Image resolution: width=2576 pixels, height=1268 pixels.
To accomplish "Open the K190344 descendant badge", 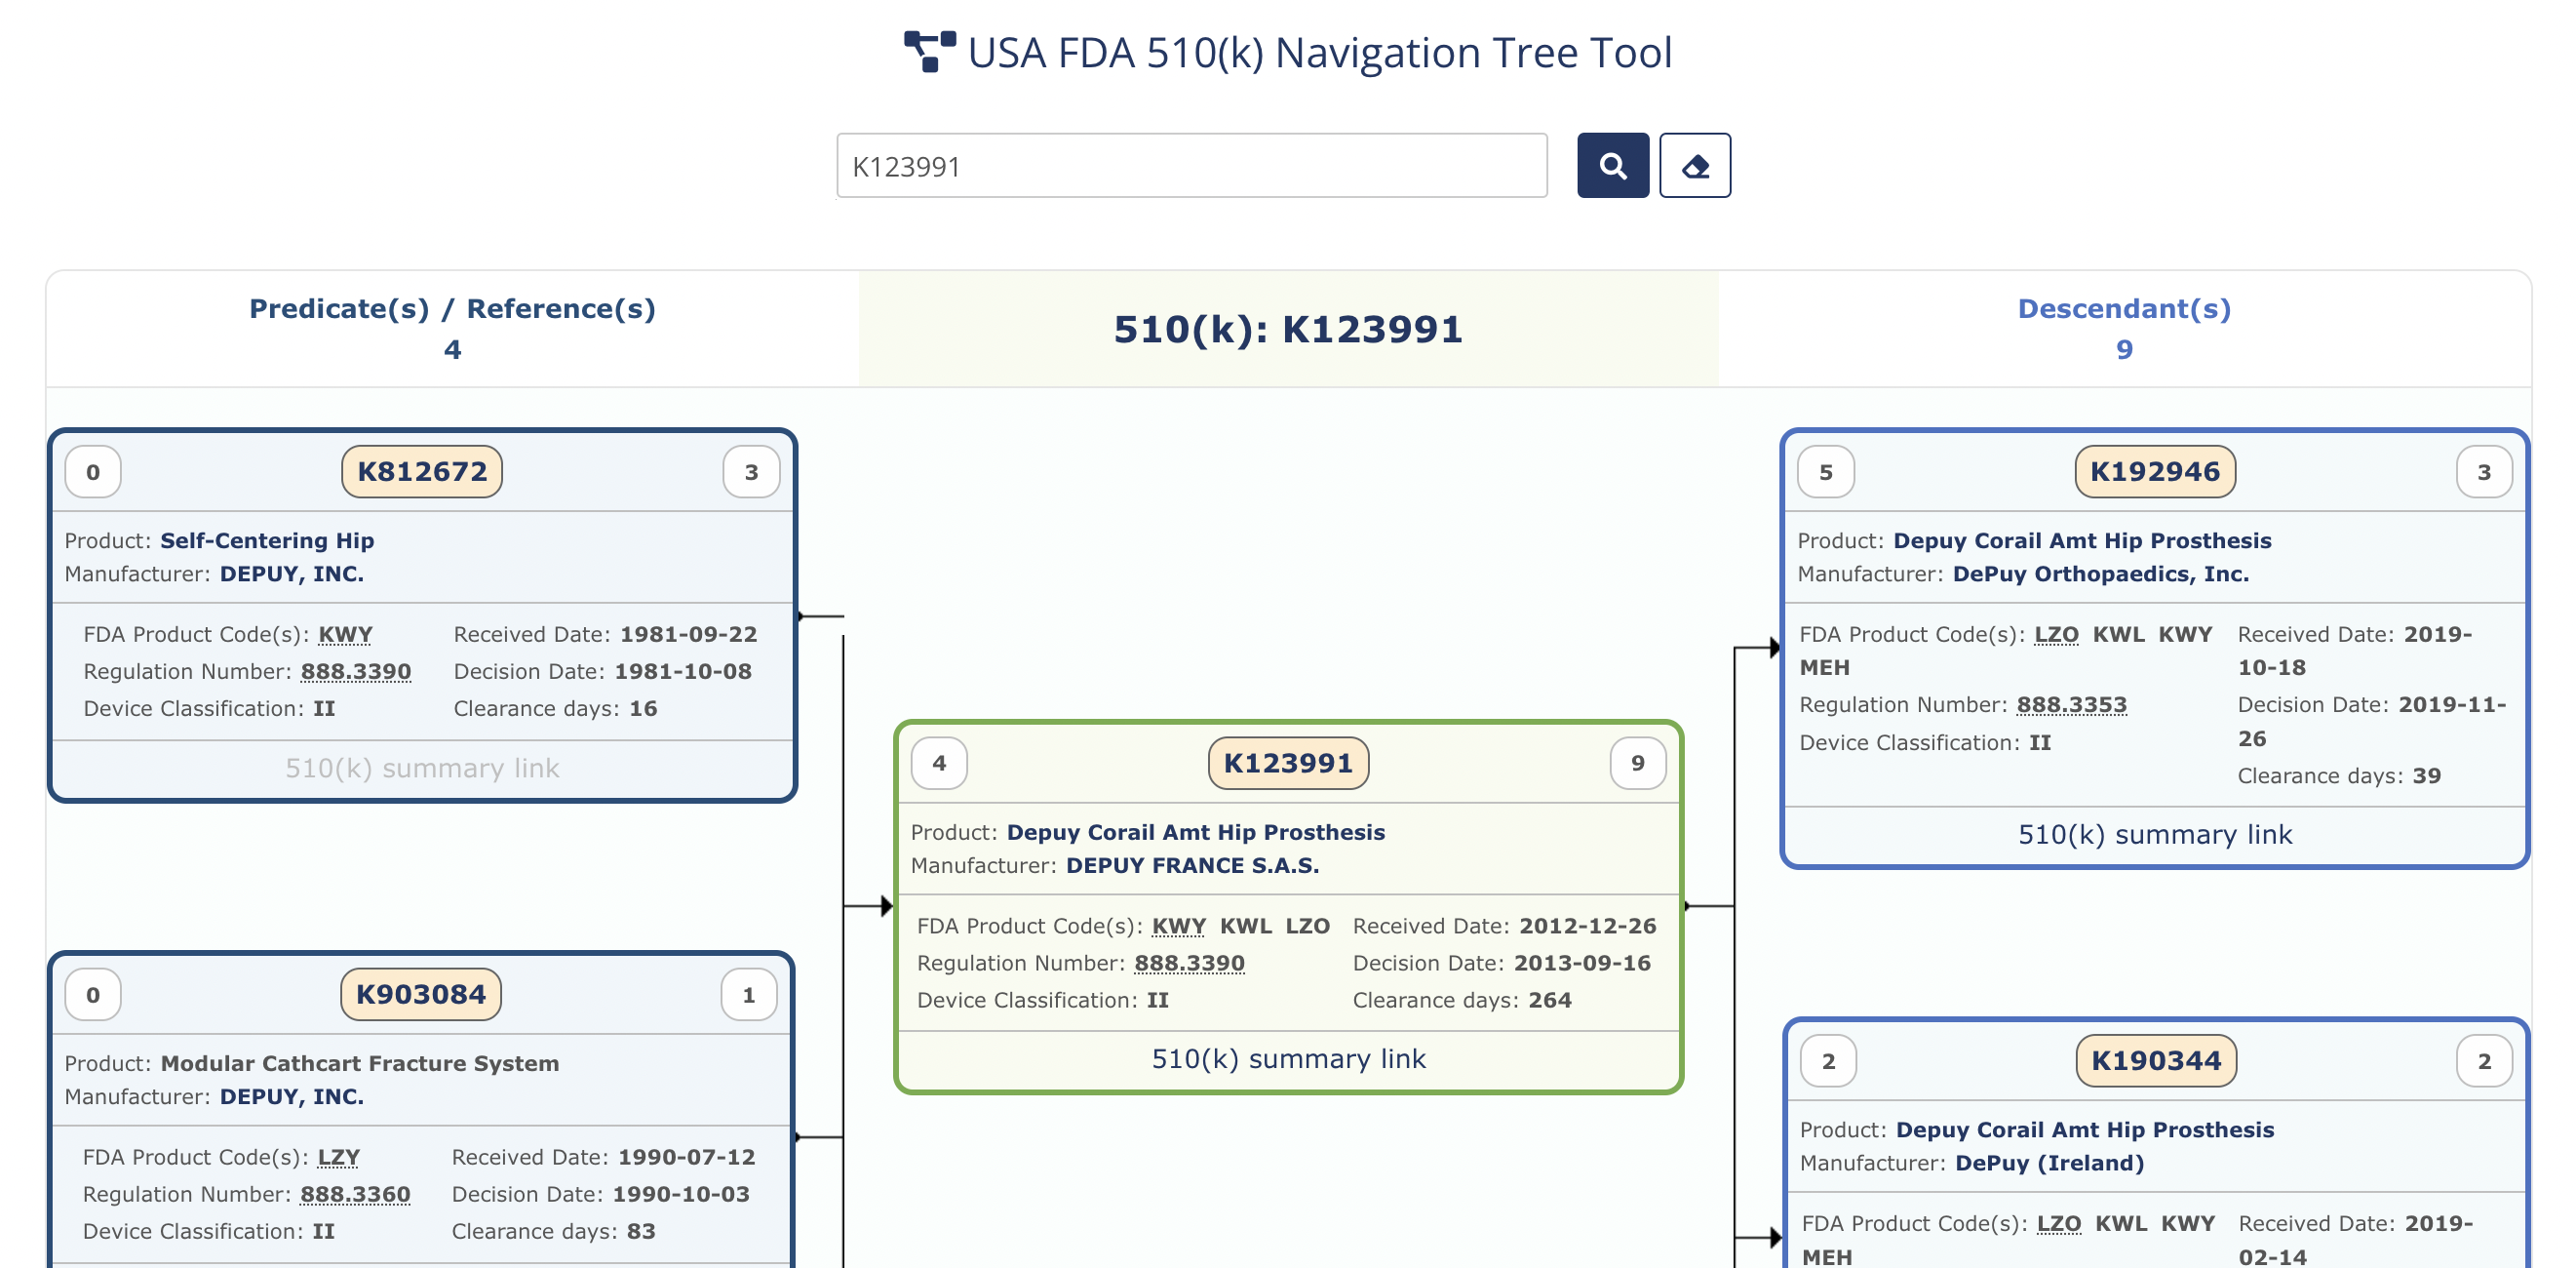I will [2155, 1060].
